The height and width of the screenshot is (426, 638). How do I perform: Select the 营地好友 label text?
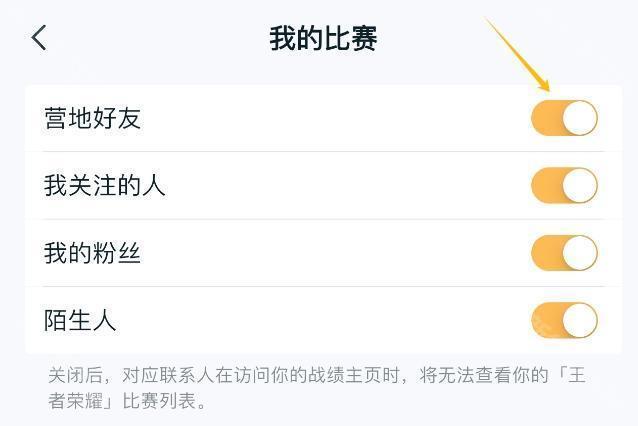(x=93, y=119)
